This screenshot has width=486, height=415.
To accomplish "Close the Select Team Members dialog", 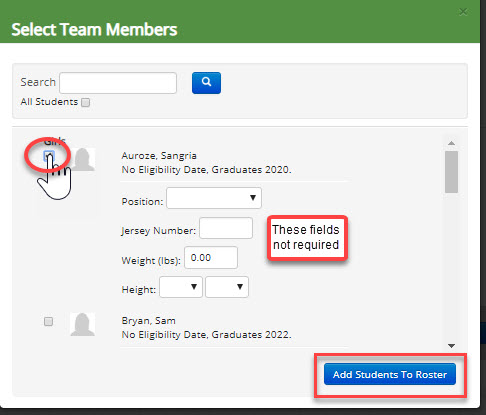I will pyautogui.click(x=463, y=12).
